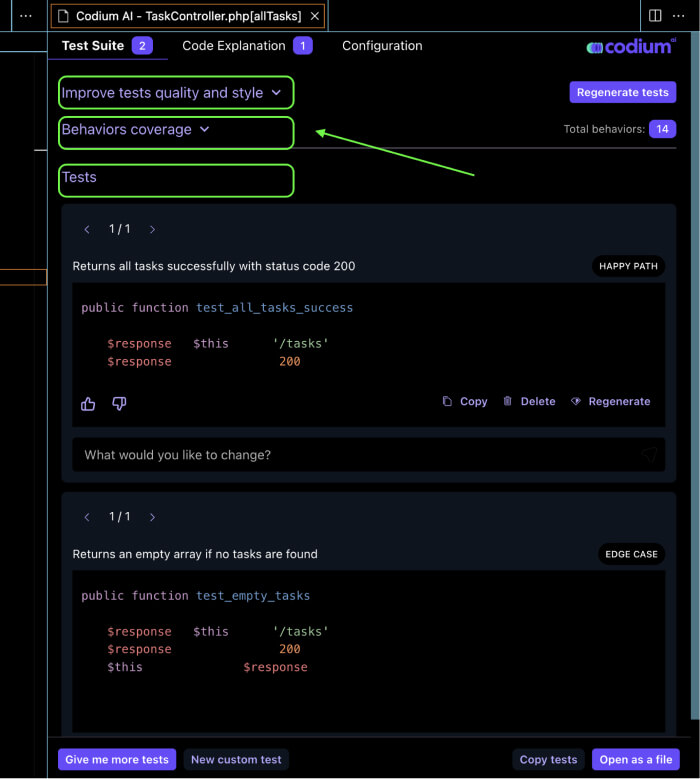
Task: Go to previous version of the edge case test
Action: point(87,517)
